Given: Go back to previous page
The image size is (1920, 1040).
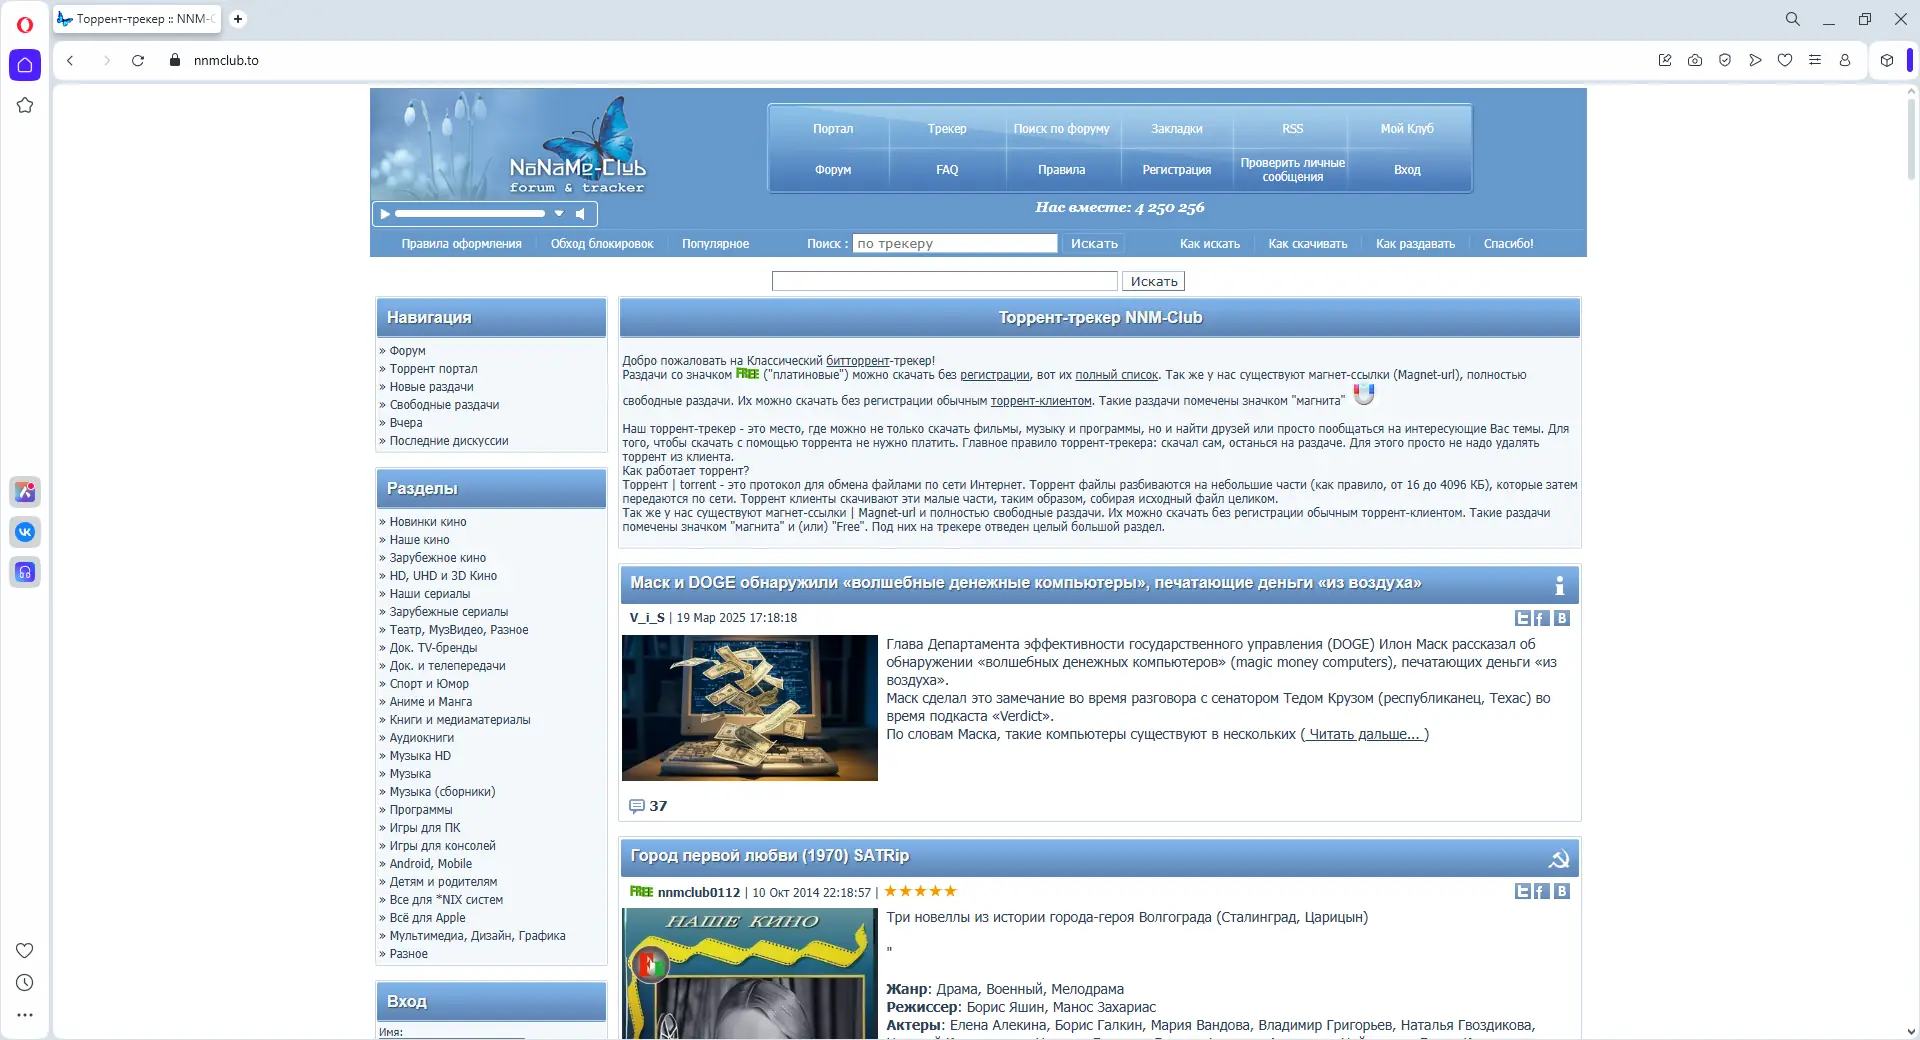Looking at the screenshot, I should 70,60.
